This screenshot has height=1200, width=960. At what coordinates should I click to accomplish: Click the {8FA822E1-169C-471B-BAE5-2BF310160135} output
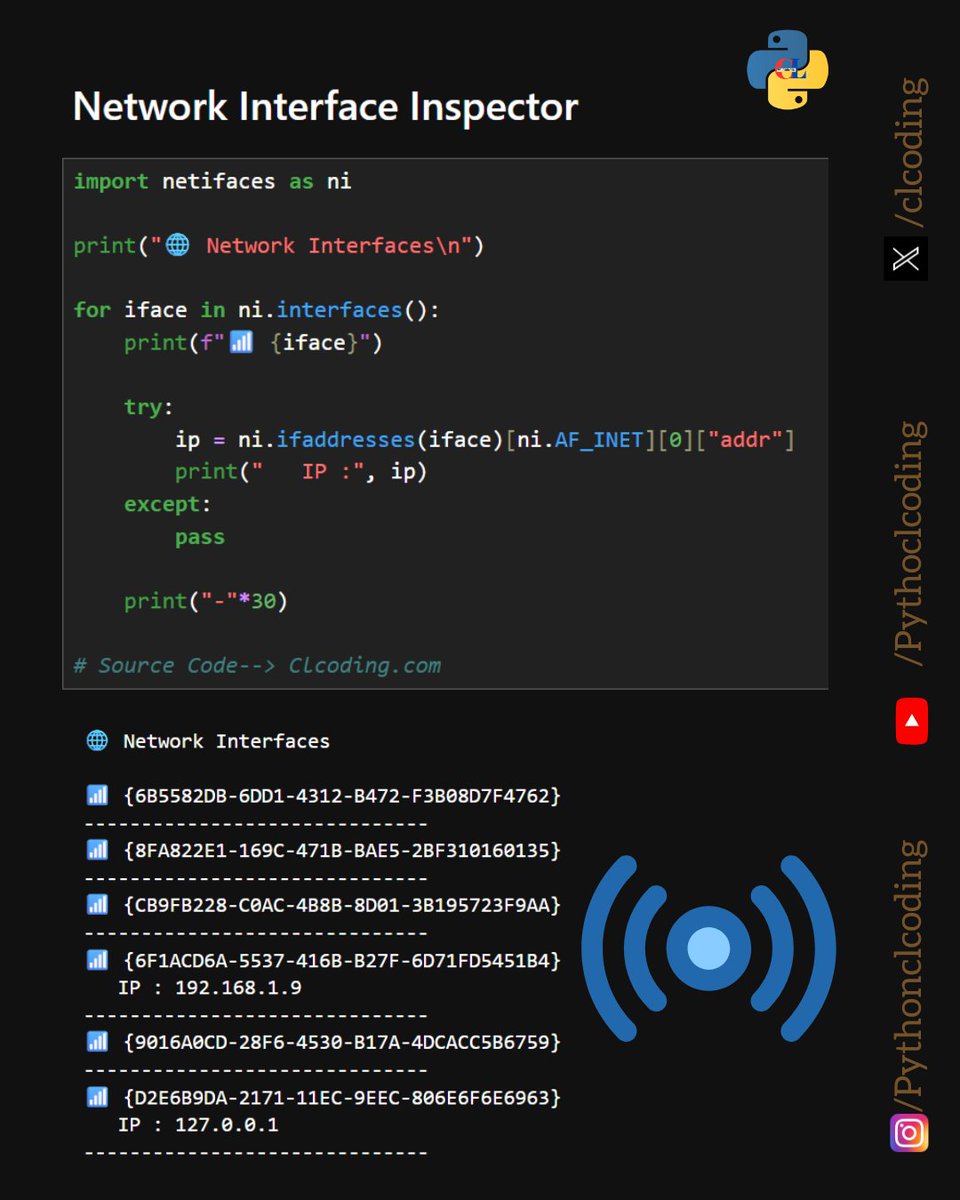coord(342,850)
